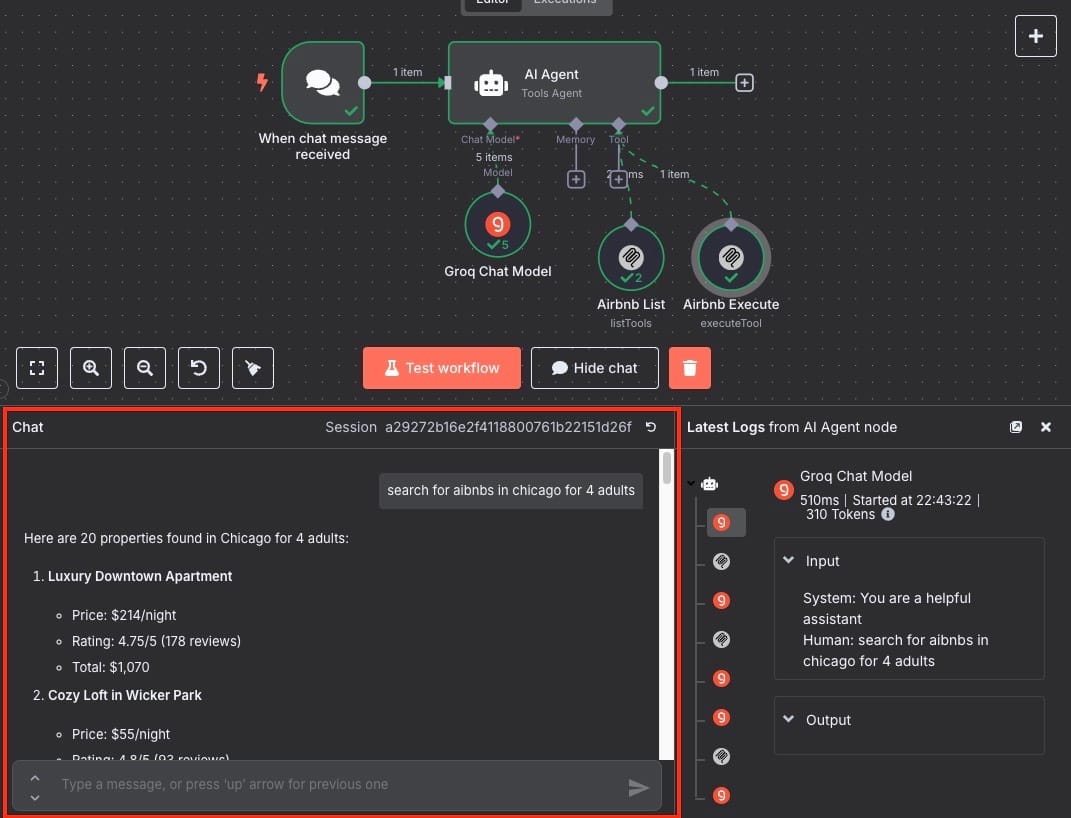The height and width of the screenshot is (818, 1071).
Task: Zoom in on the canvas
Action: [x=91, y=368]
